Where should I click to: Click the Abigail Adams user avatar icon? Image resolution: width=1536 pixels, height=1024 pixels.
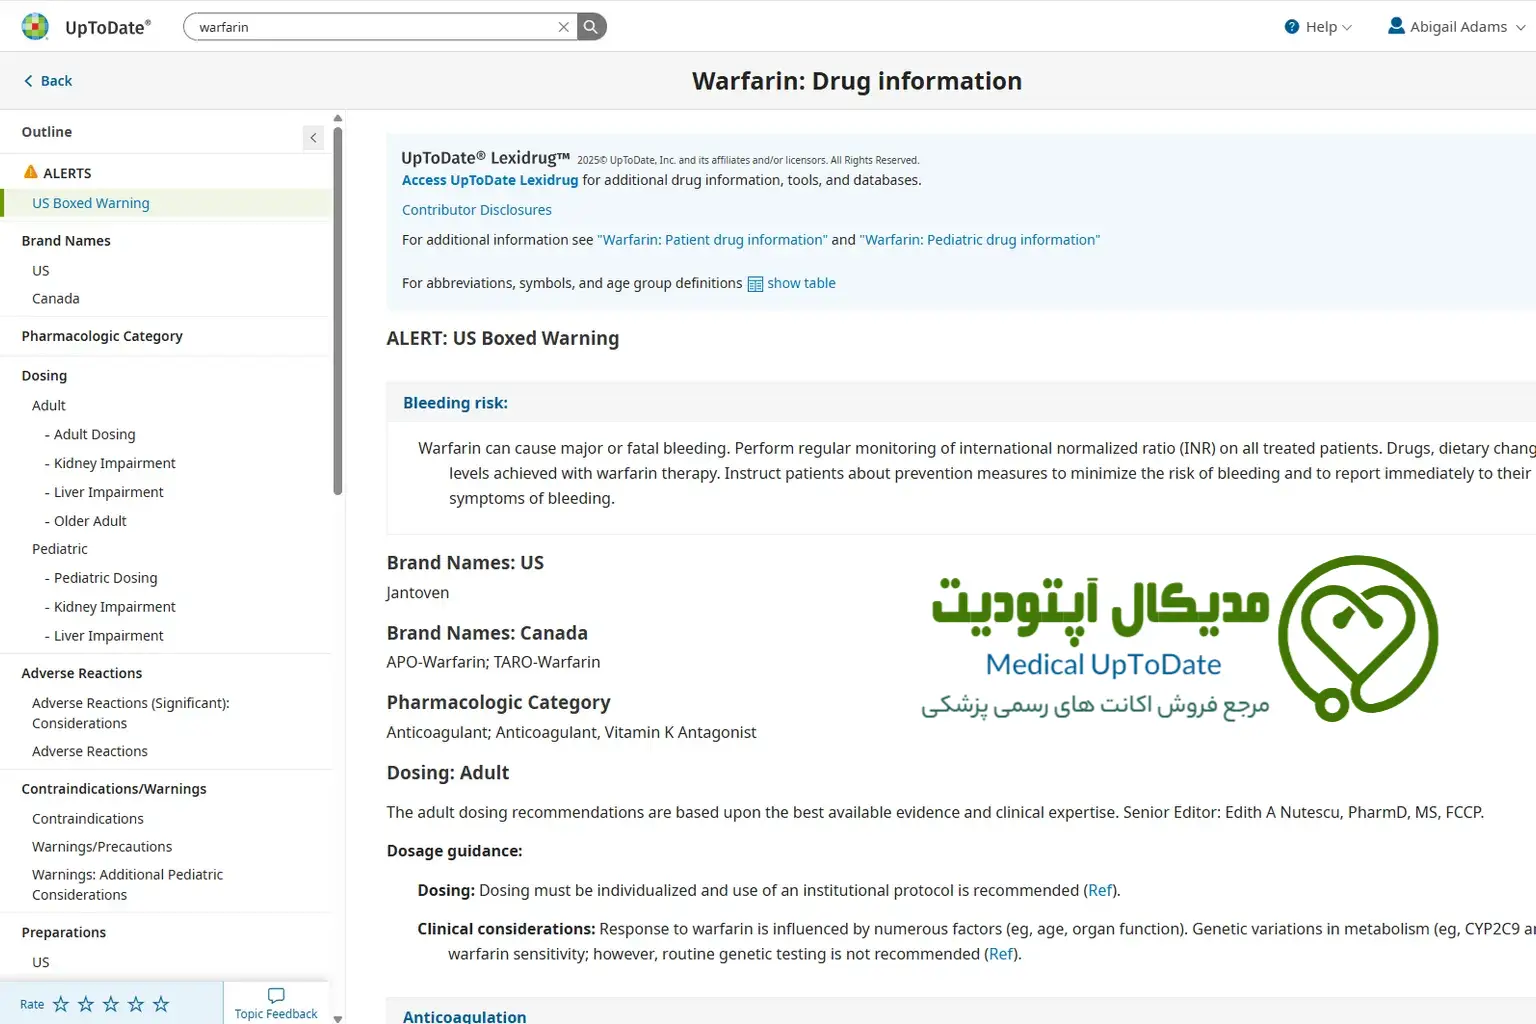point(1396,26)
